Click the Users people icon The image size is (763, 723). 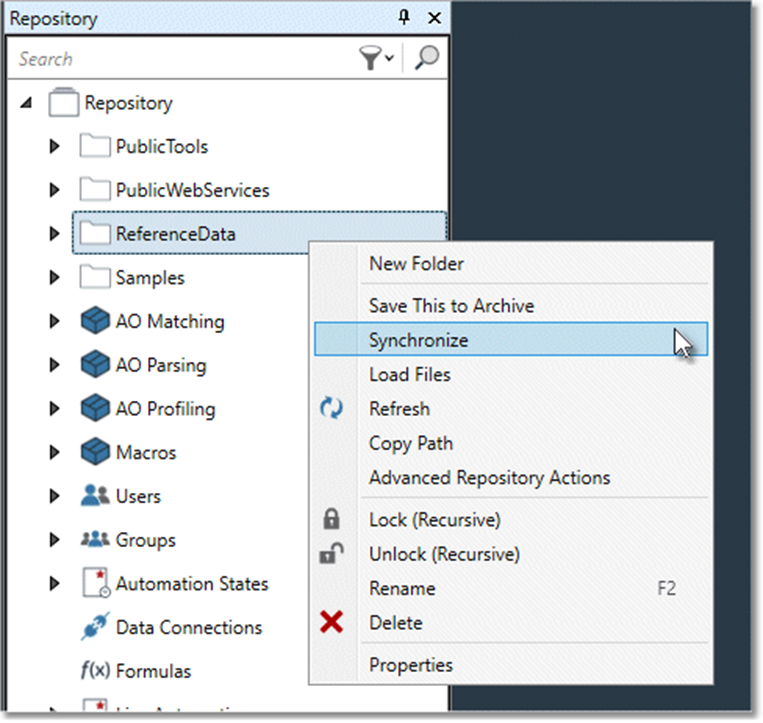pyautogui.click(x=94, y=496)
